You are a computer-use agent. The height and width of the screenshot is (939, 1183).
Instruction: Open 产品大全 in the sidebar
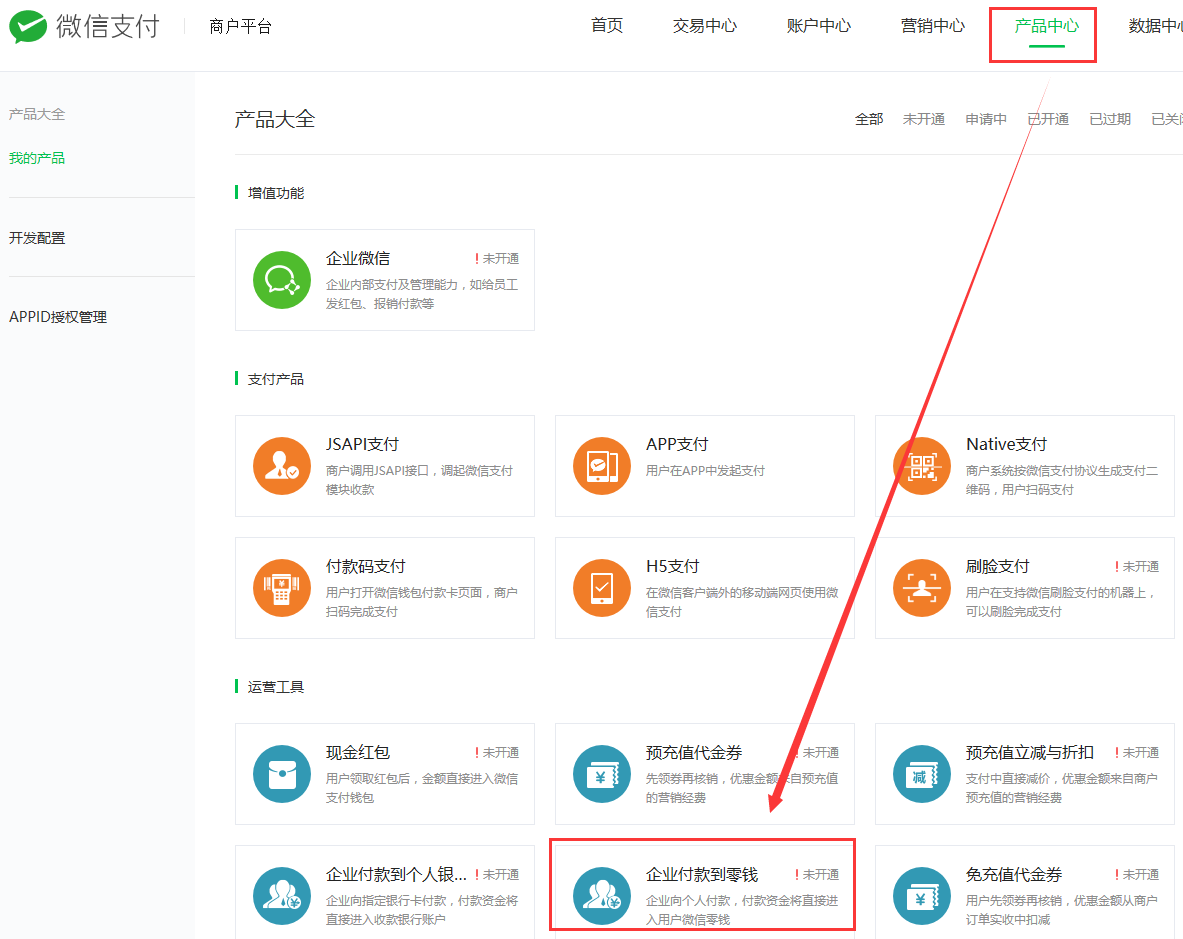[x=37, y=115]
